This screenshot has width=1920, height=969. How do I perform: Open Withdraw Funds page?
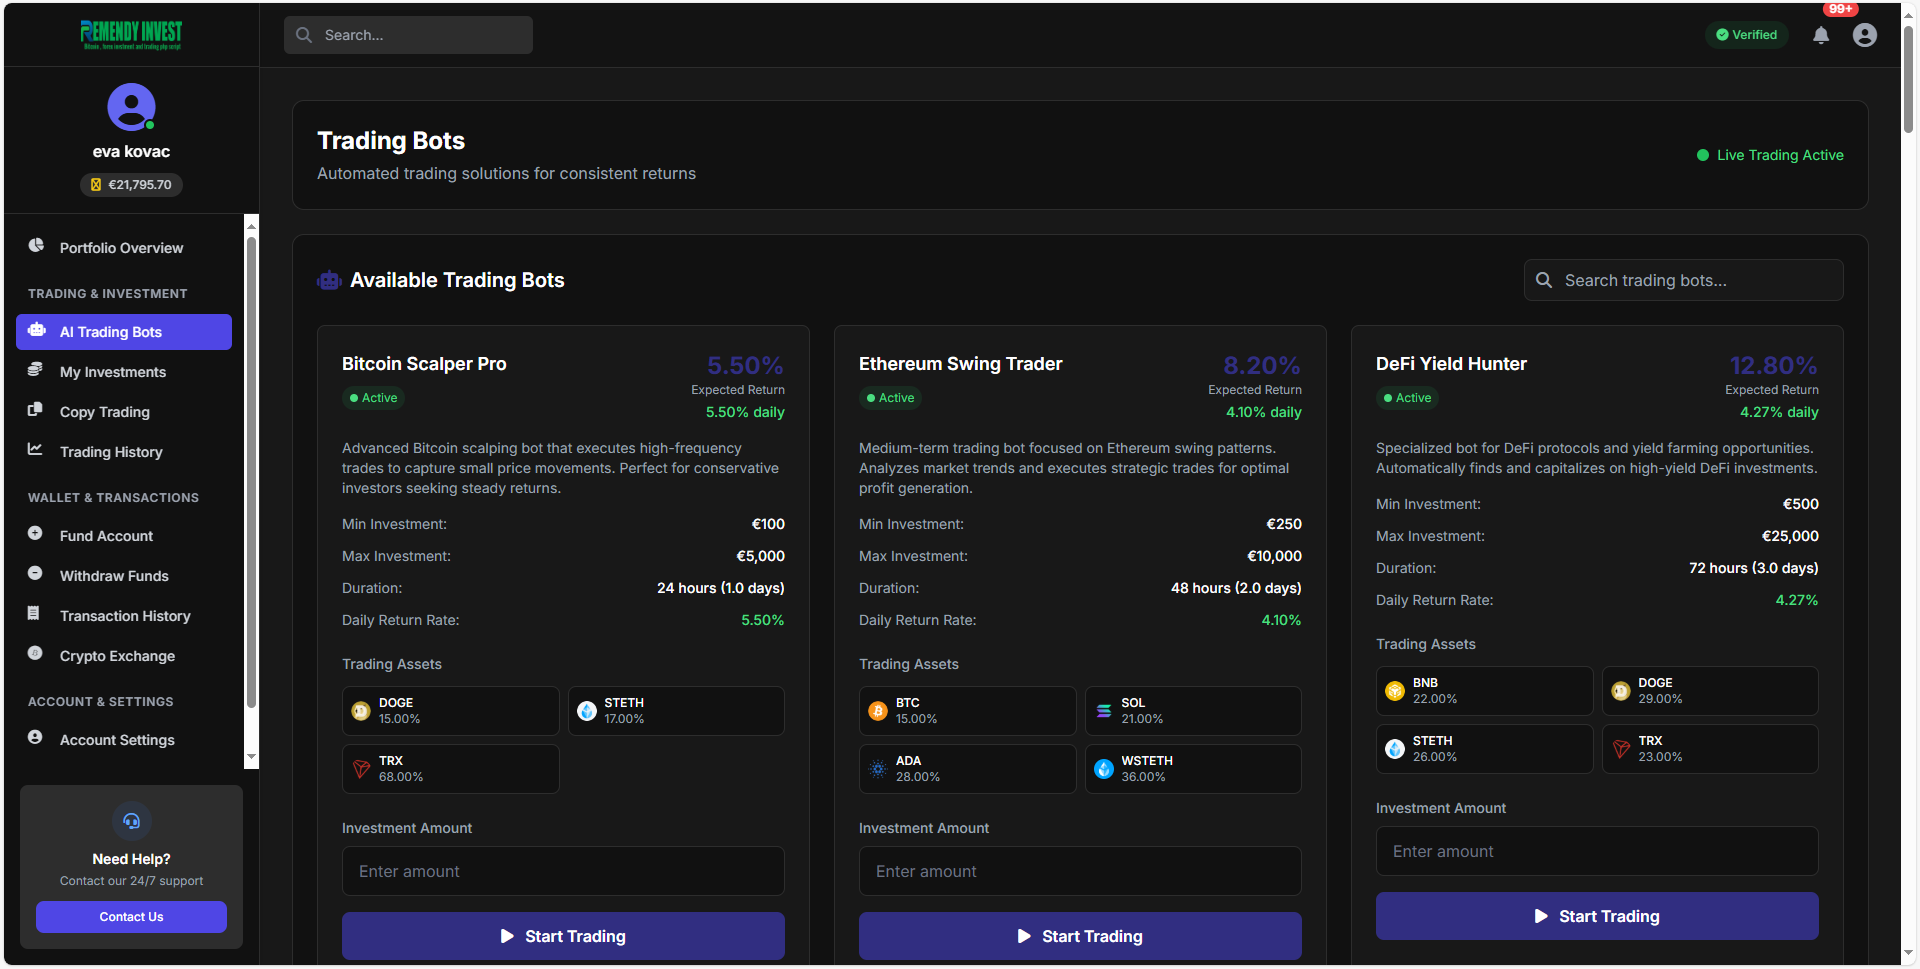coord(124,576)
